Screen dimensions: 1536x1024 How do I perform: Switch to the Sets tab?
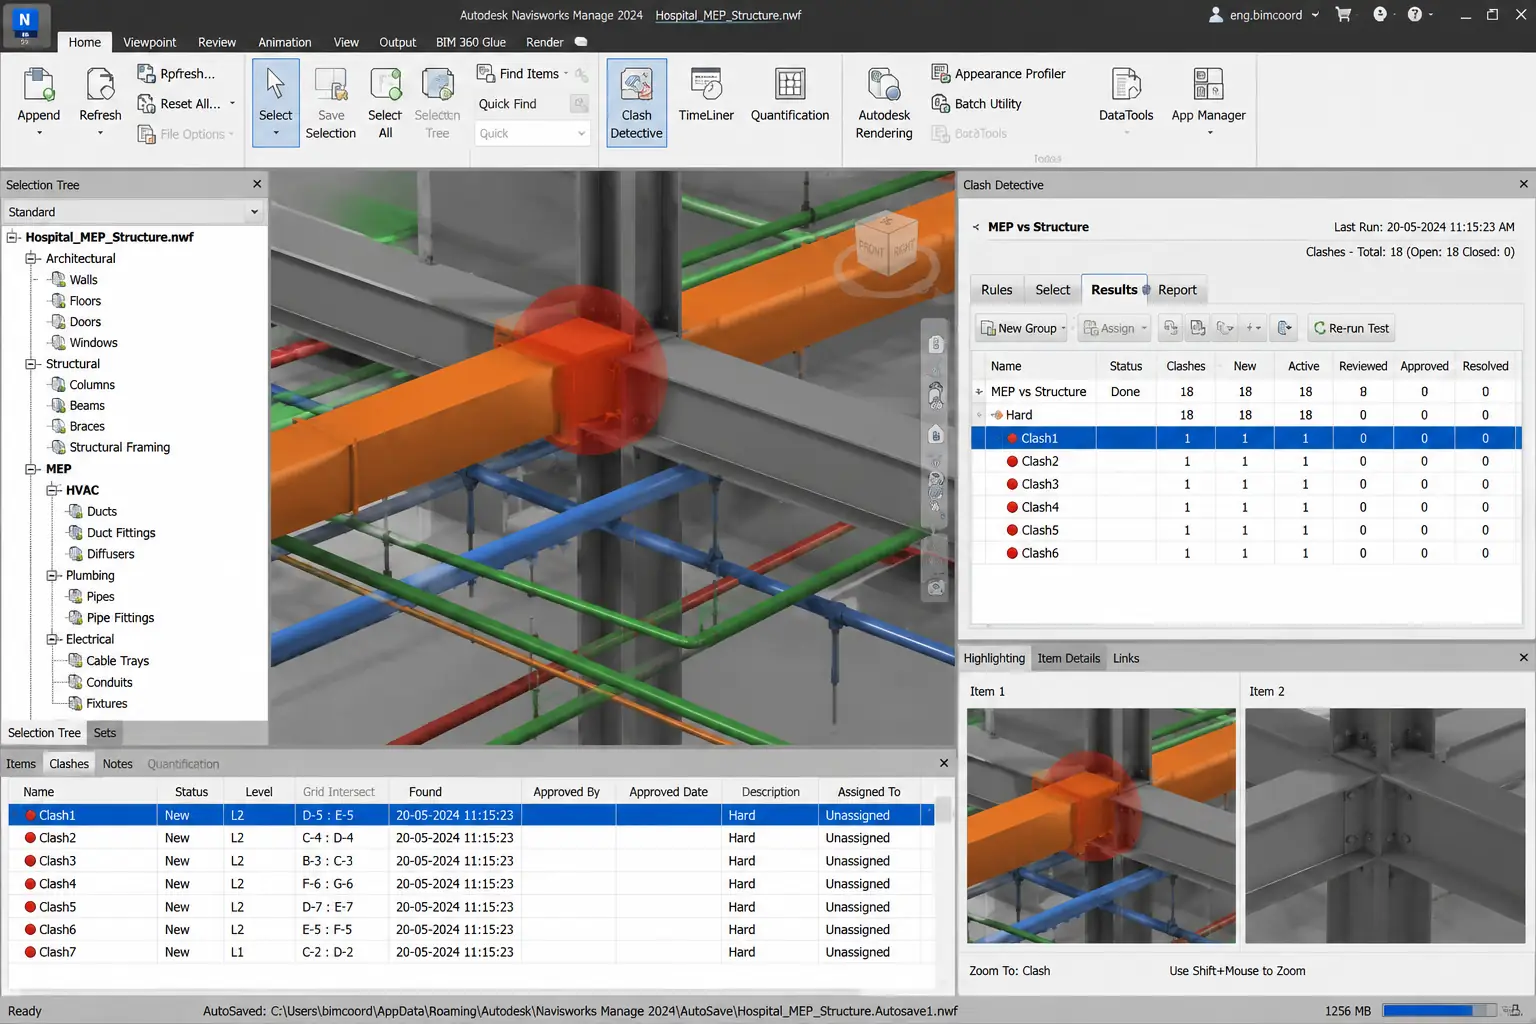pyautogui.click(x=105, y=733)
